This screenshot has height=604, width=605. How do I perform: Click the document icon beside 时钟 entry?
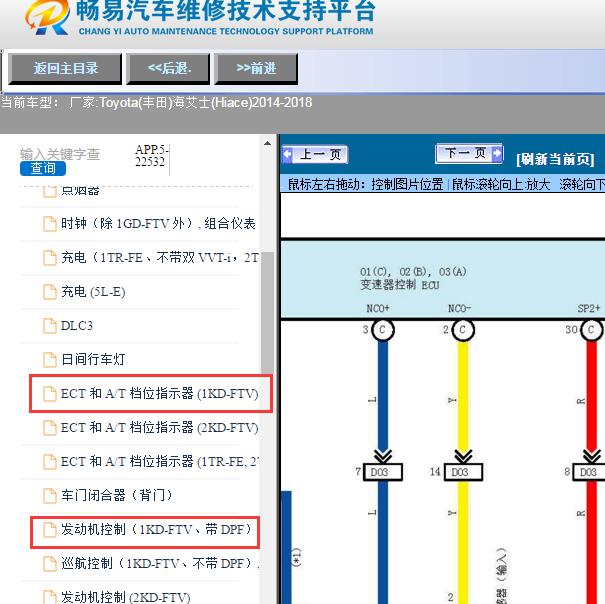[50, 223]
